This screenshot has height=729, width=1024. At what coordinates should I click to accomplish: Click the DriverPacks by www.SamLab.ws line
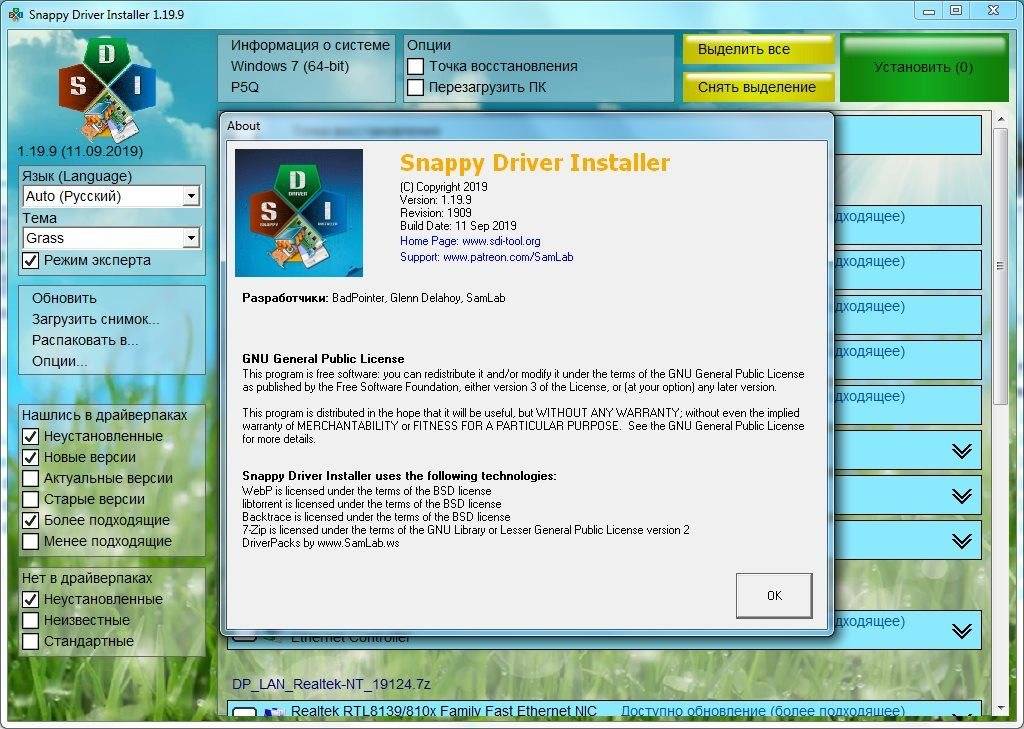click(321, 543)
